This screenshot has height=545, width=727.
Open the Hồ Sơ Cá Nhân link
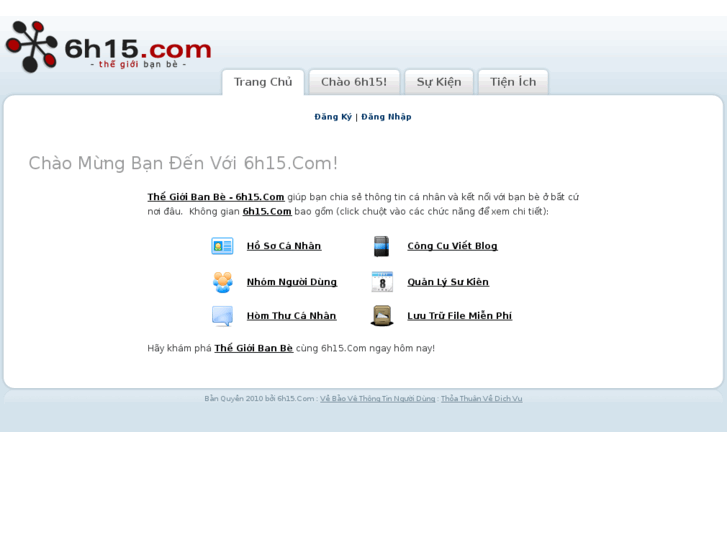[x=284, y=246]
